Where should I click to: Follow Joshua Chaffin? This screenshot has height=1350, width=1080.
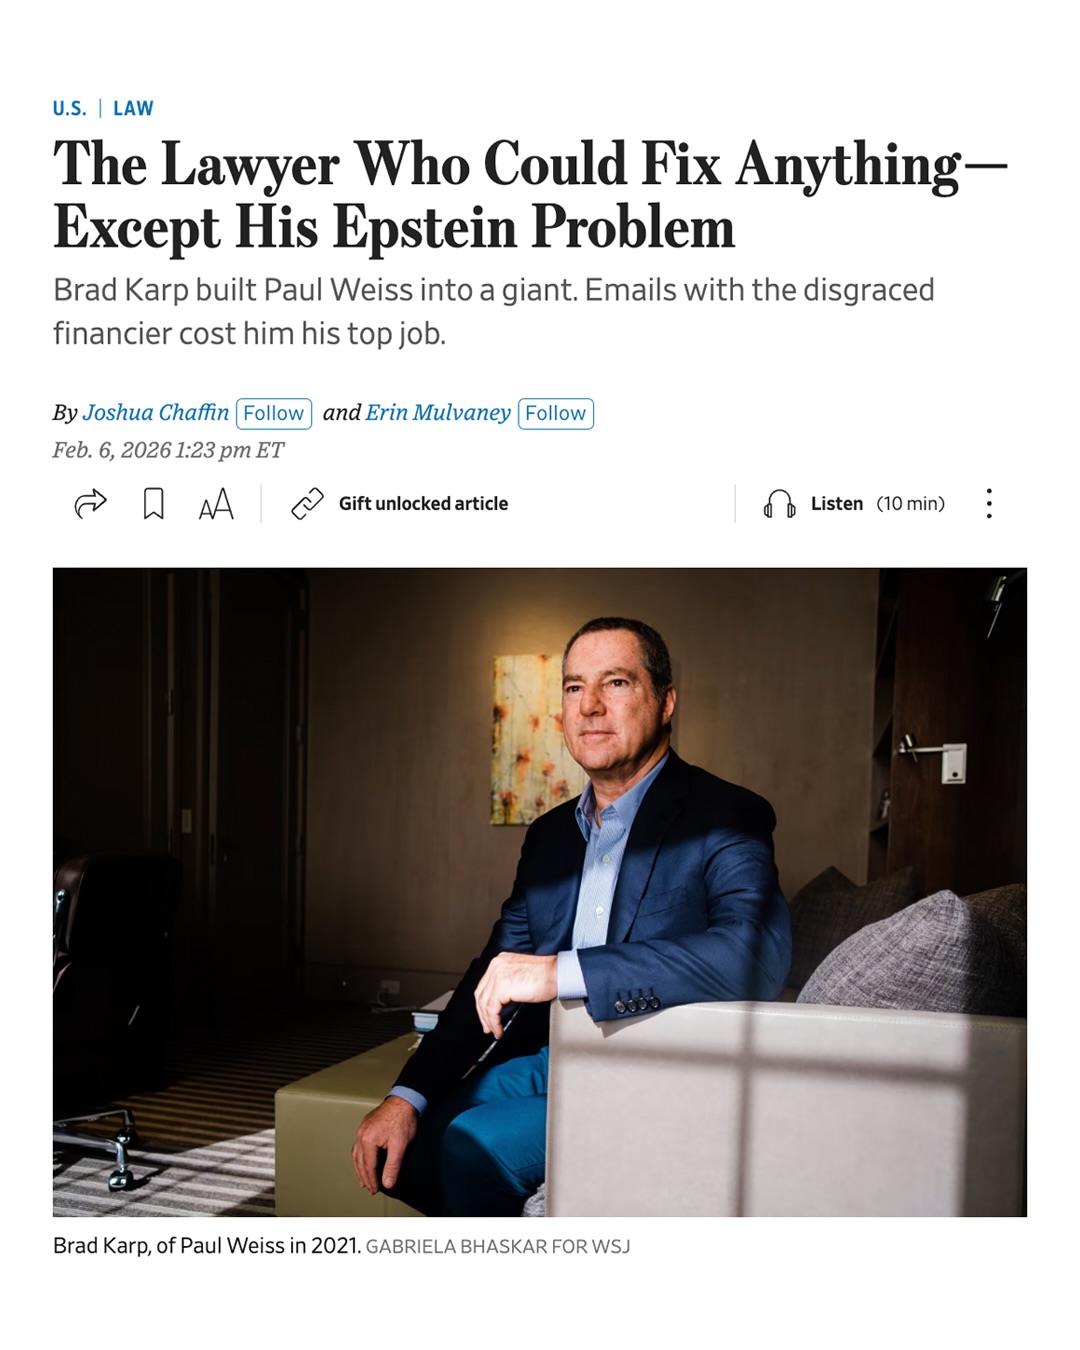(274, 413)
